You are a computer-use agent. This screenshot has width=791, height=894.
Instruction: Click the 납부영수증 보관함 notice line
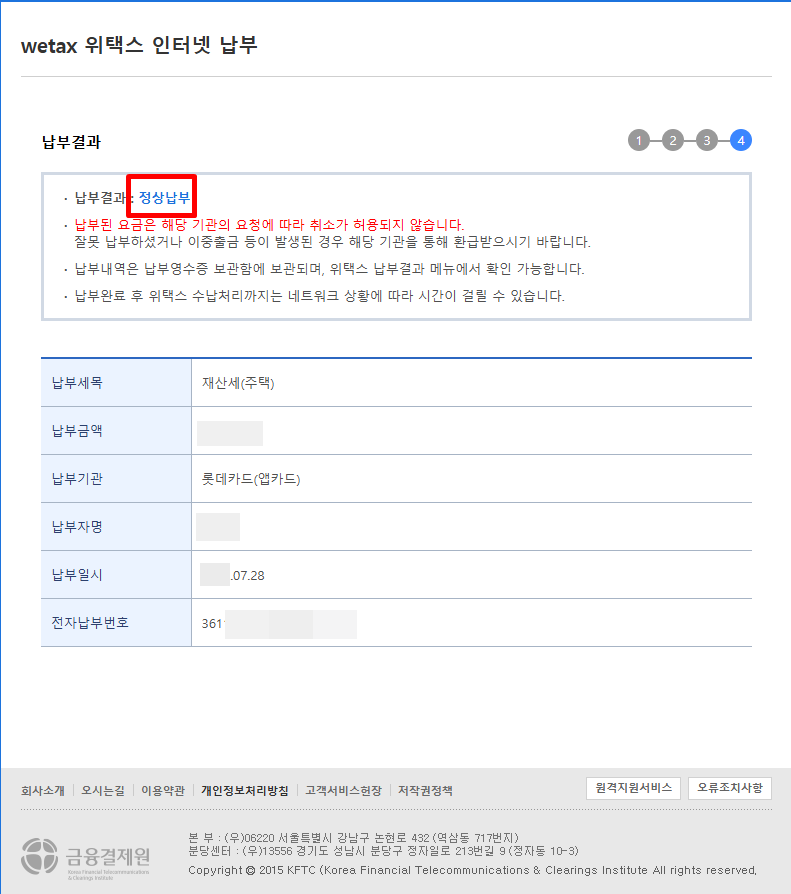[330, 269]
